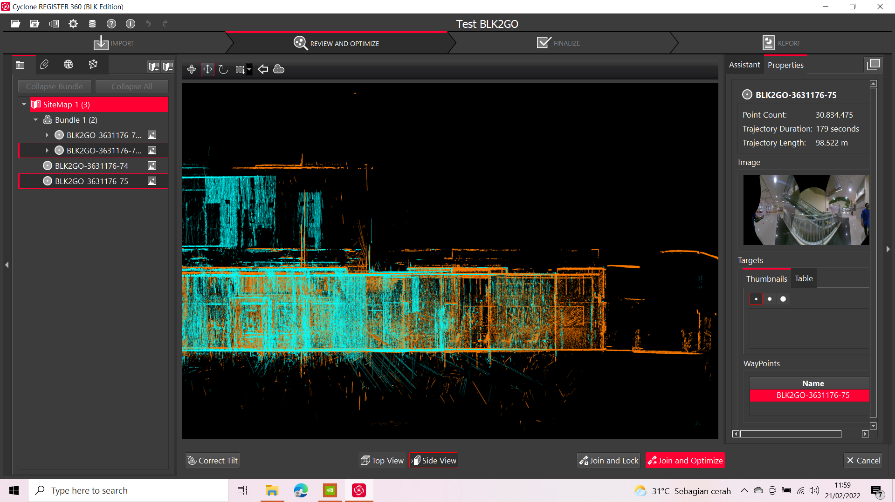Click the selection rectangle tool in viewer toolbar
895x502 pixels.
pyautogui.click(x=240, y=69)
